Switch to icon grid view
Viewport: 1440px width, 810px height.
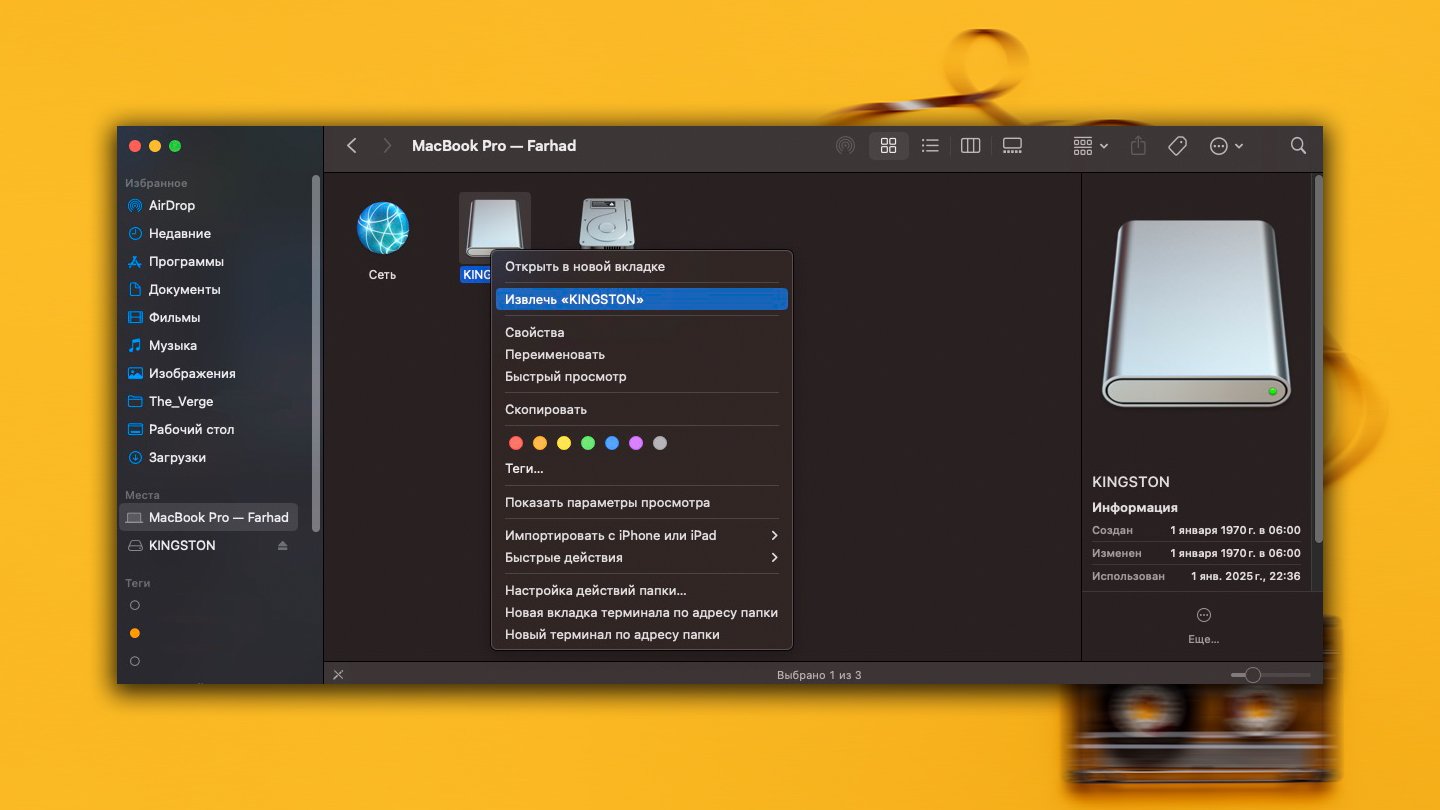[888, 146]
